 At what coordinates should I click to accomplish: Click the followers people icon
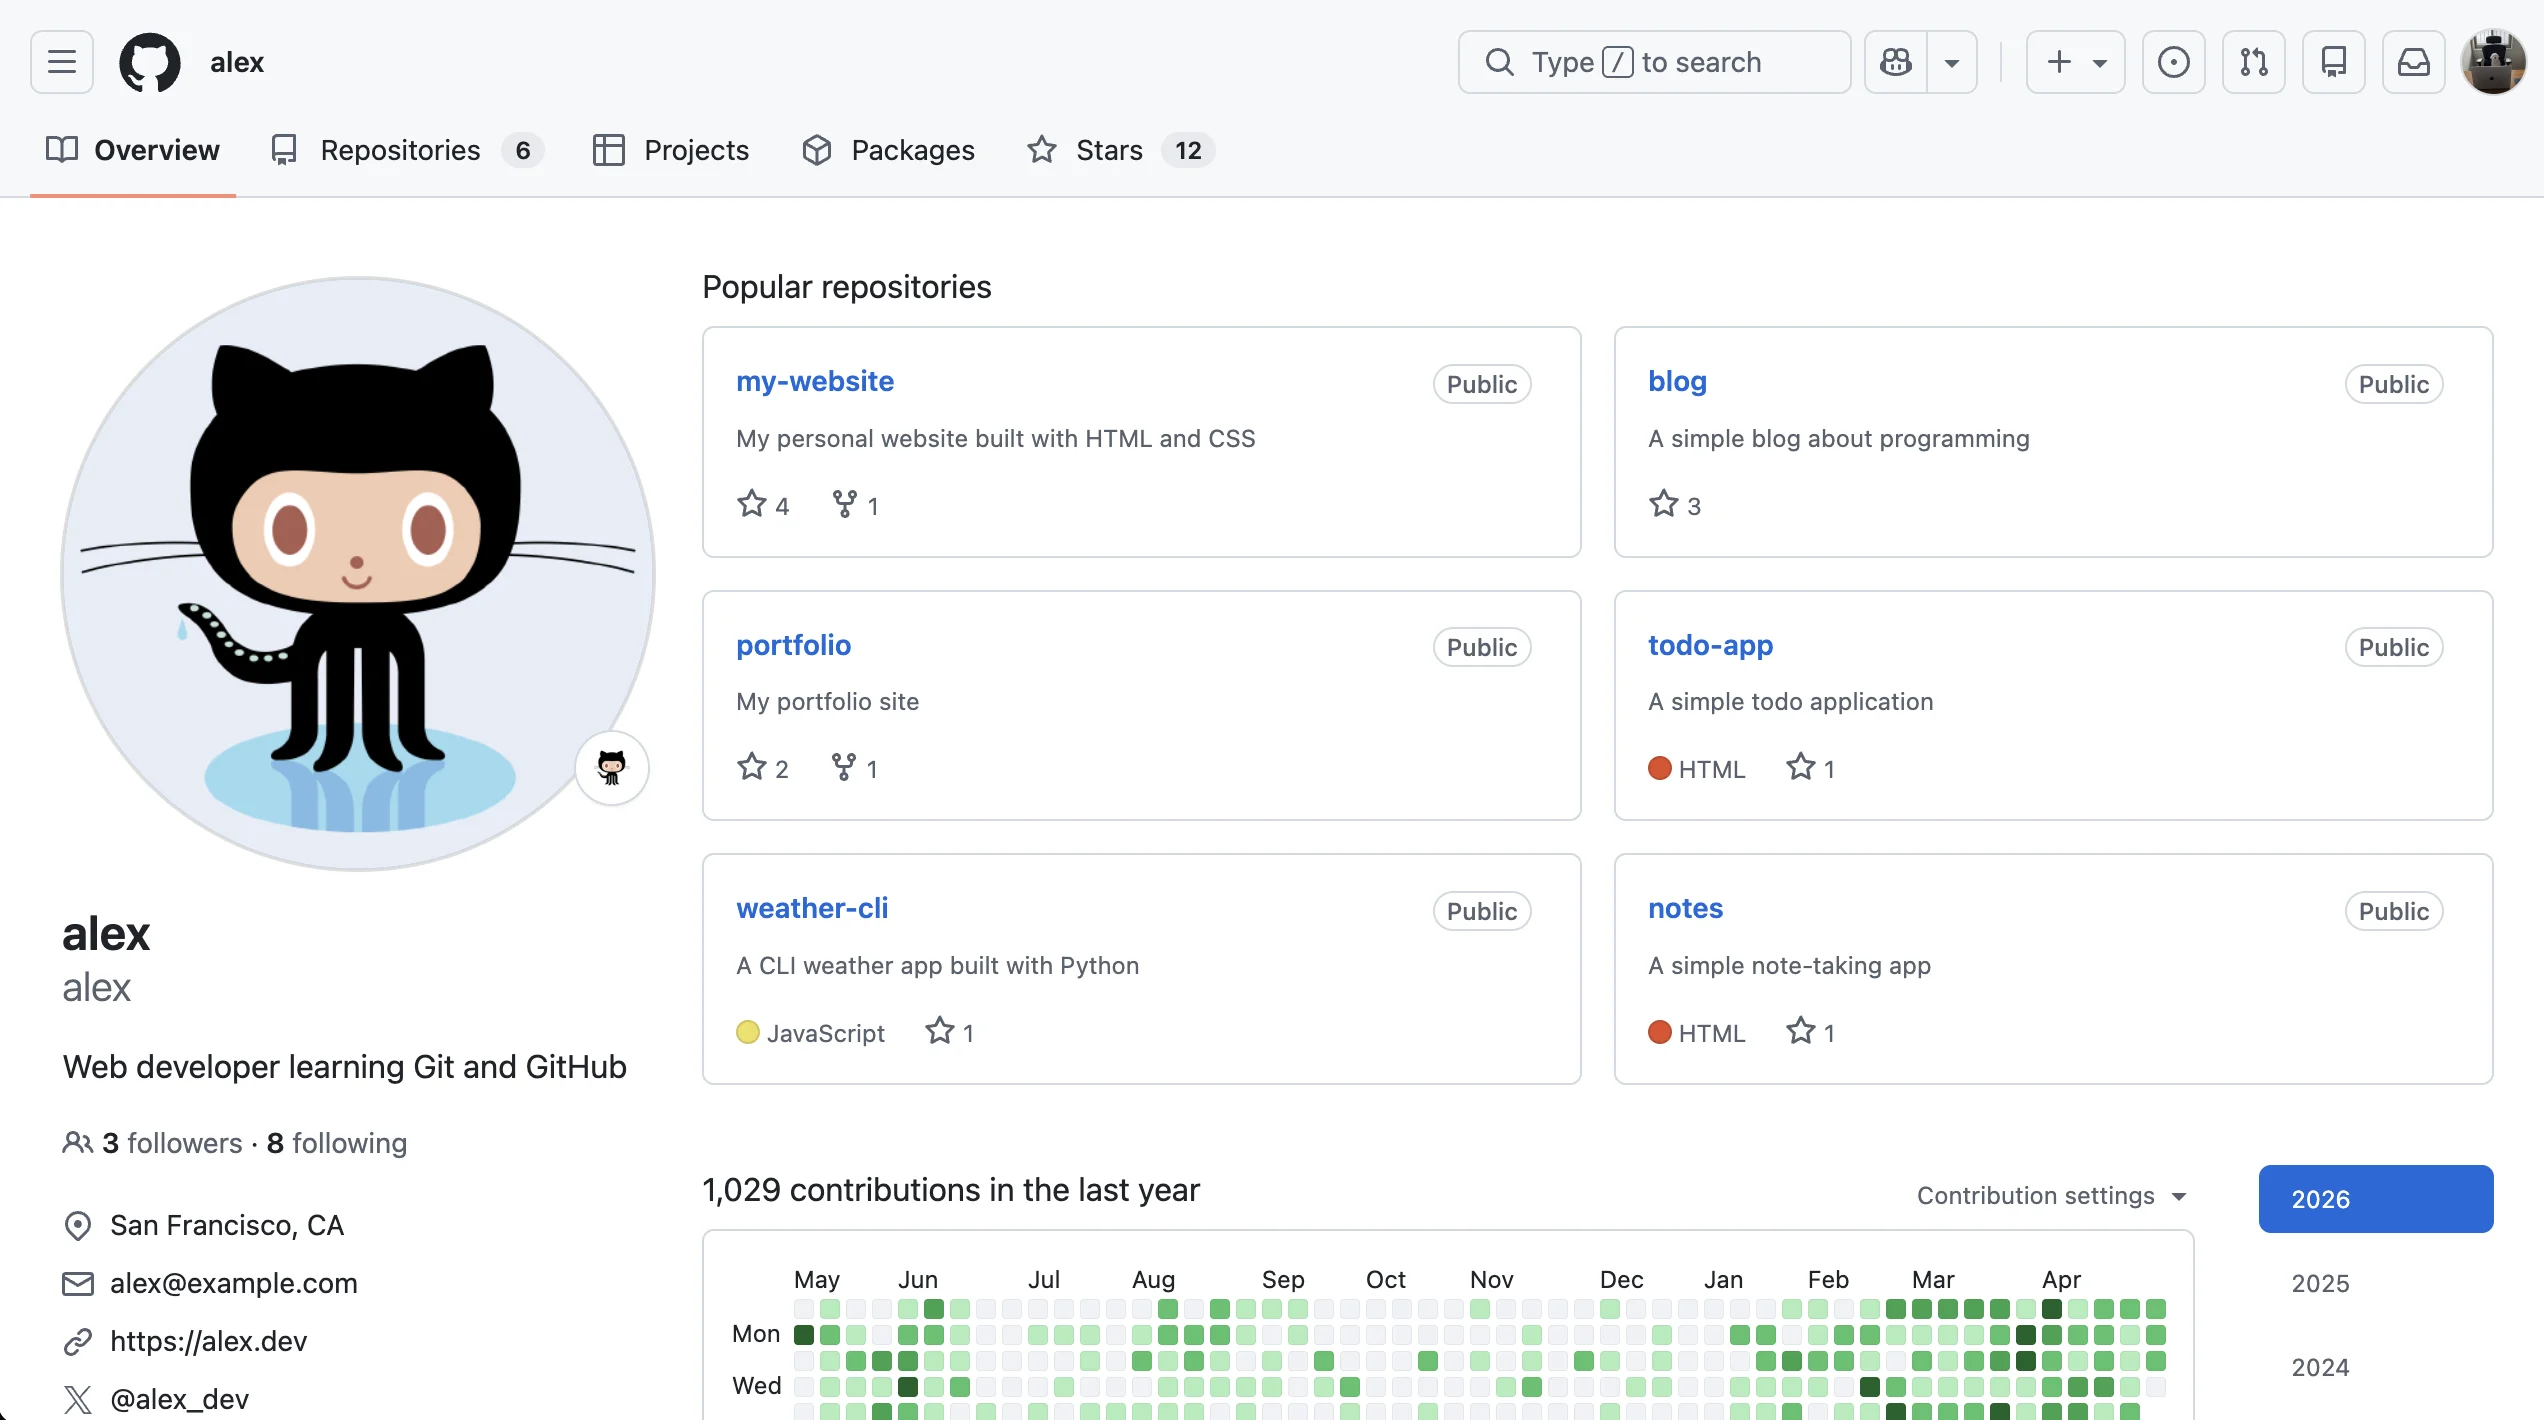tap(77, 1143)
